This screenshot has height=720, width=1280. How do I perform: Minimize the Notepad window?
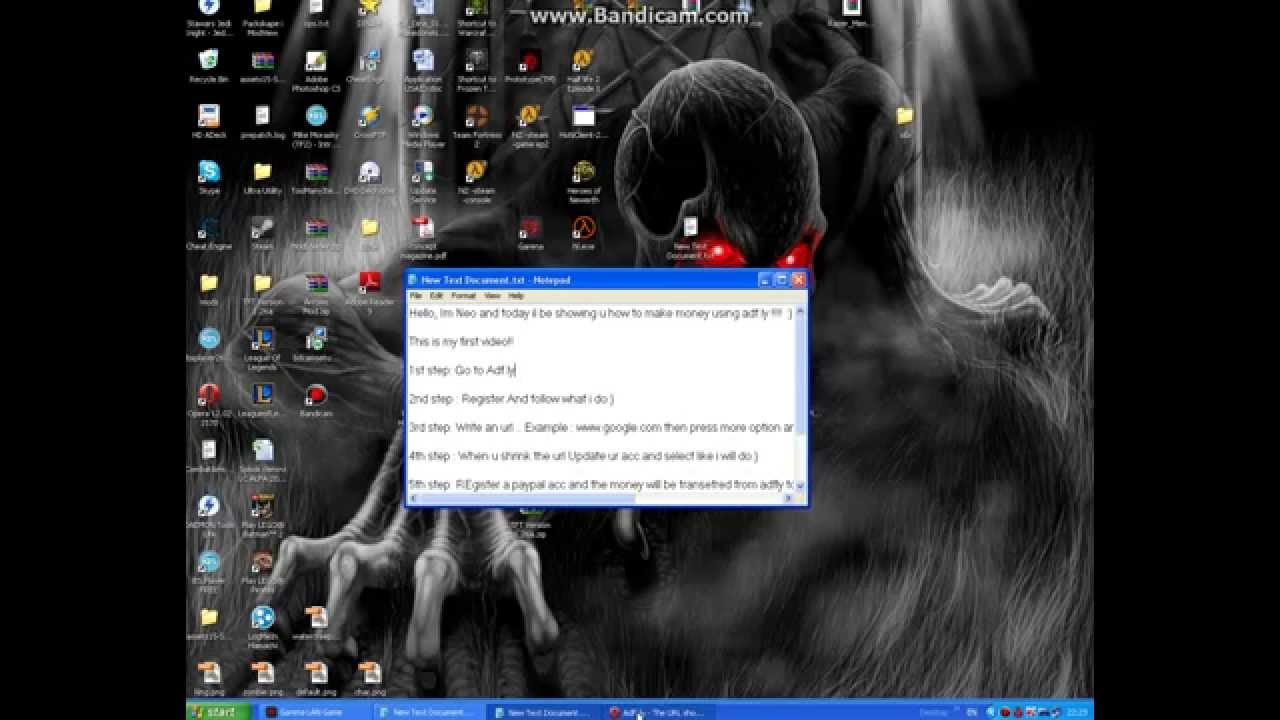(765, 280)
